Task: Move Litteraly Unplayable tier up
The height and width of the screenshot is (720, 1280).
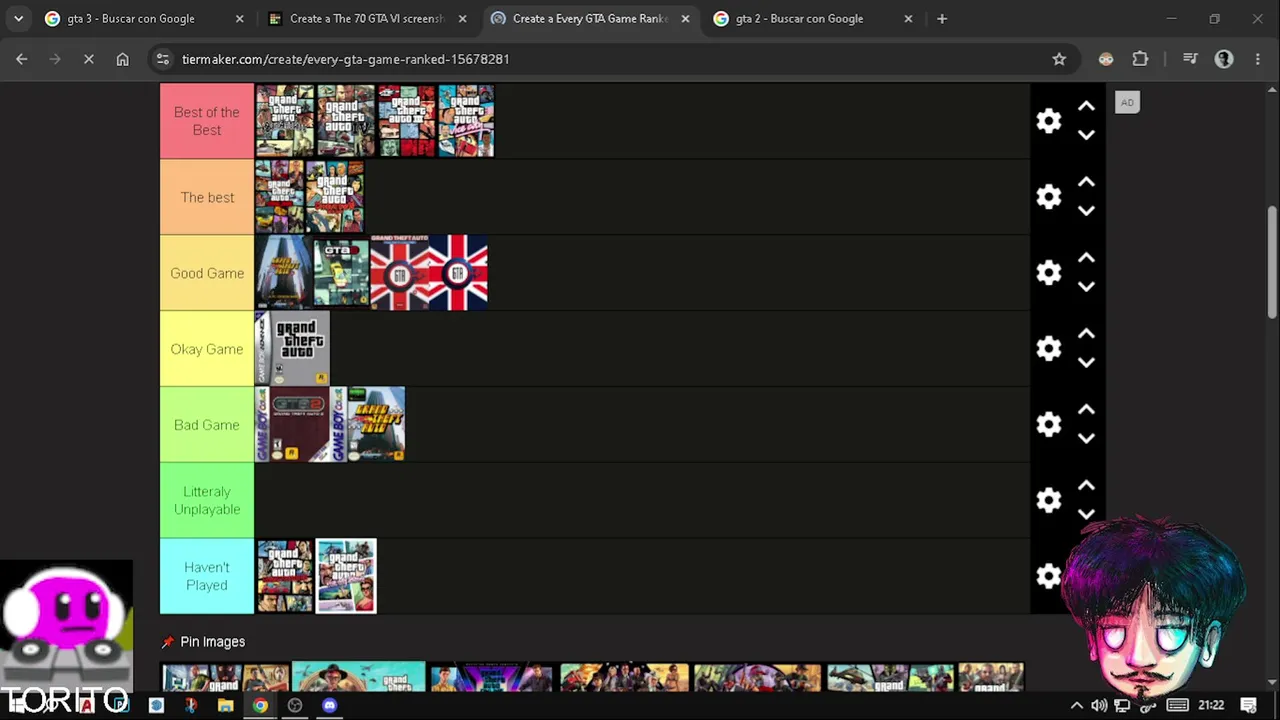Action: (1086, 486)
